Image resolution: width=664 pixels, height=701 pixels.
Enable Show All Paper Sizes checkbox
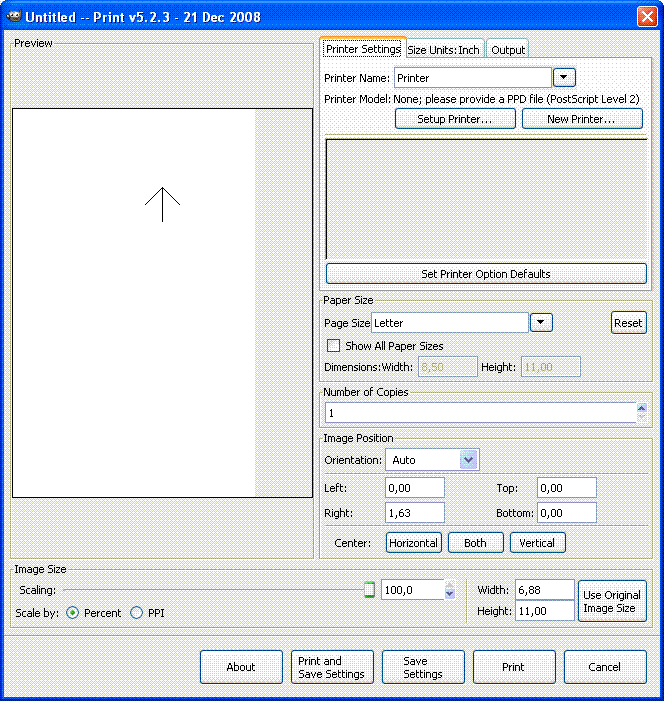point(333,346)
